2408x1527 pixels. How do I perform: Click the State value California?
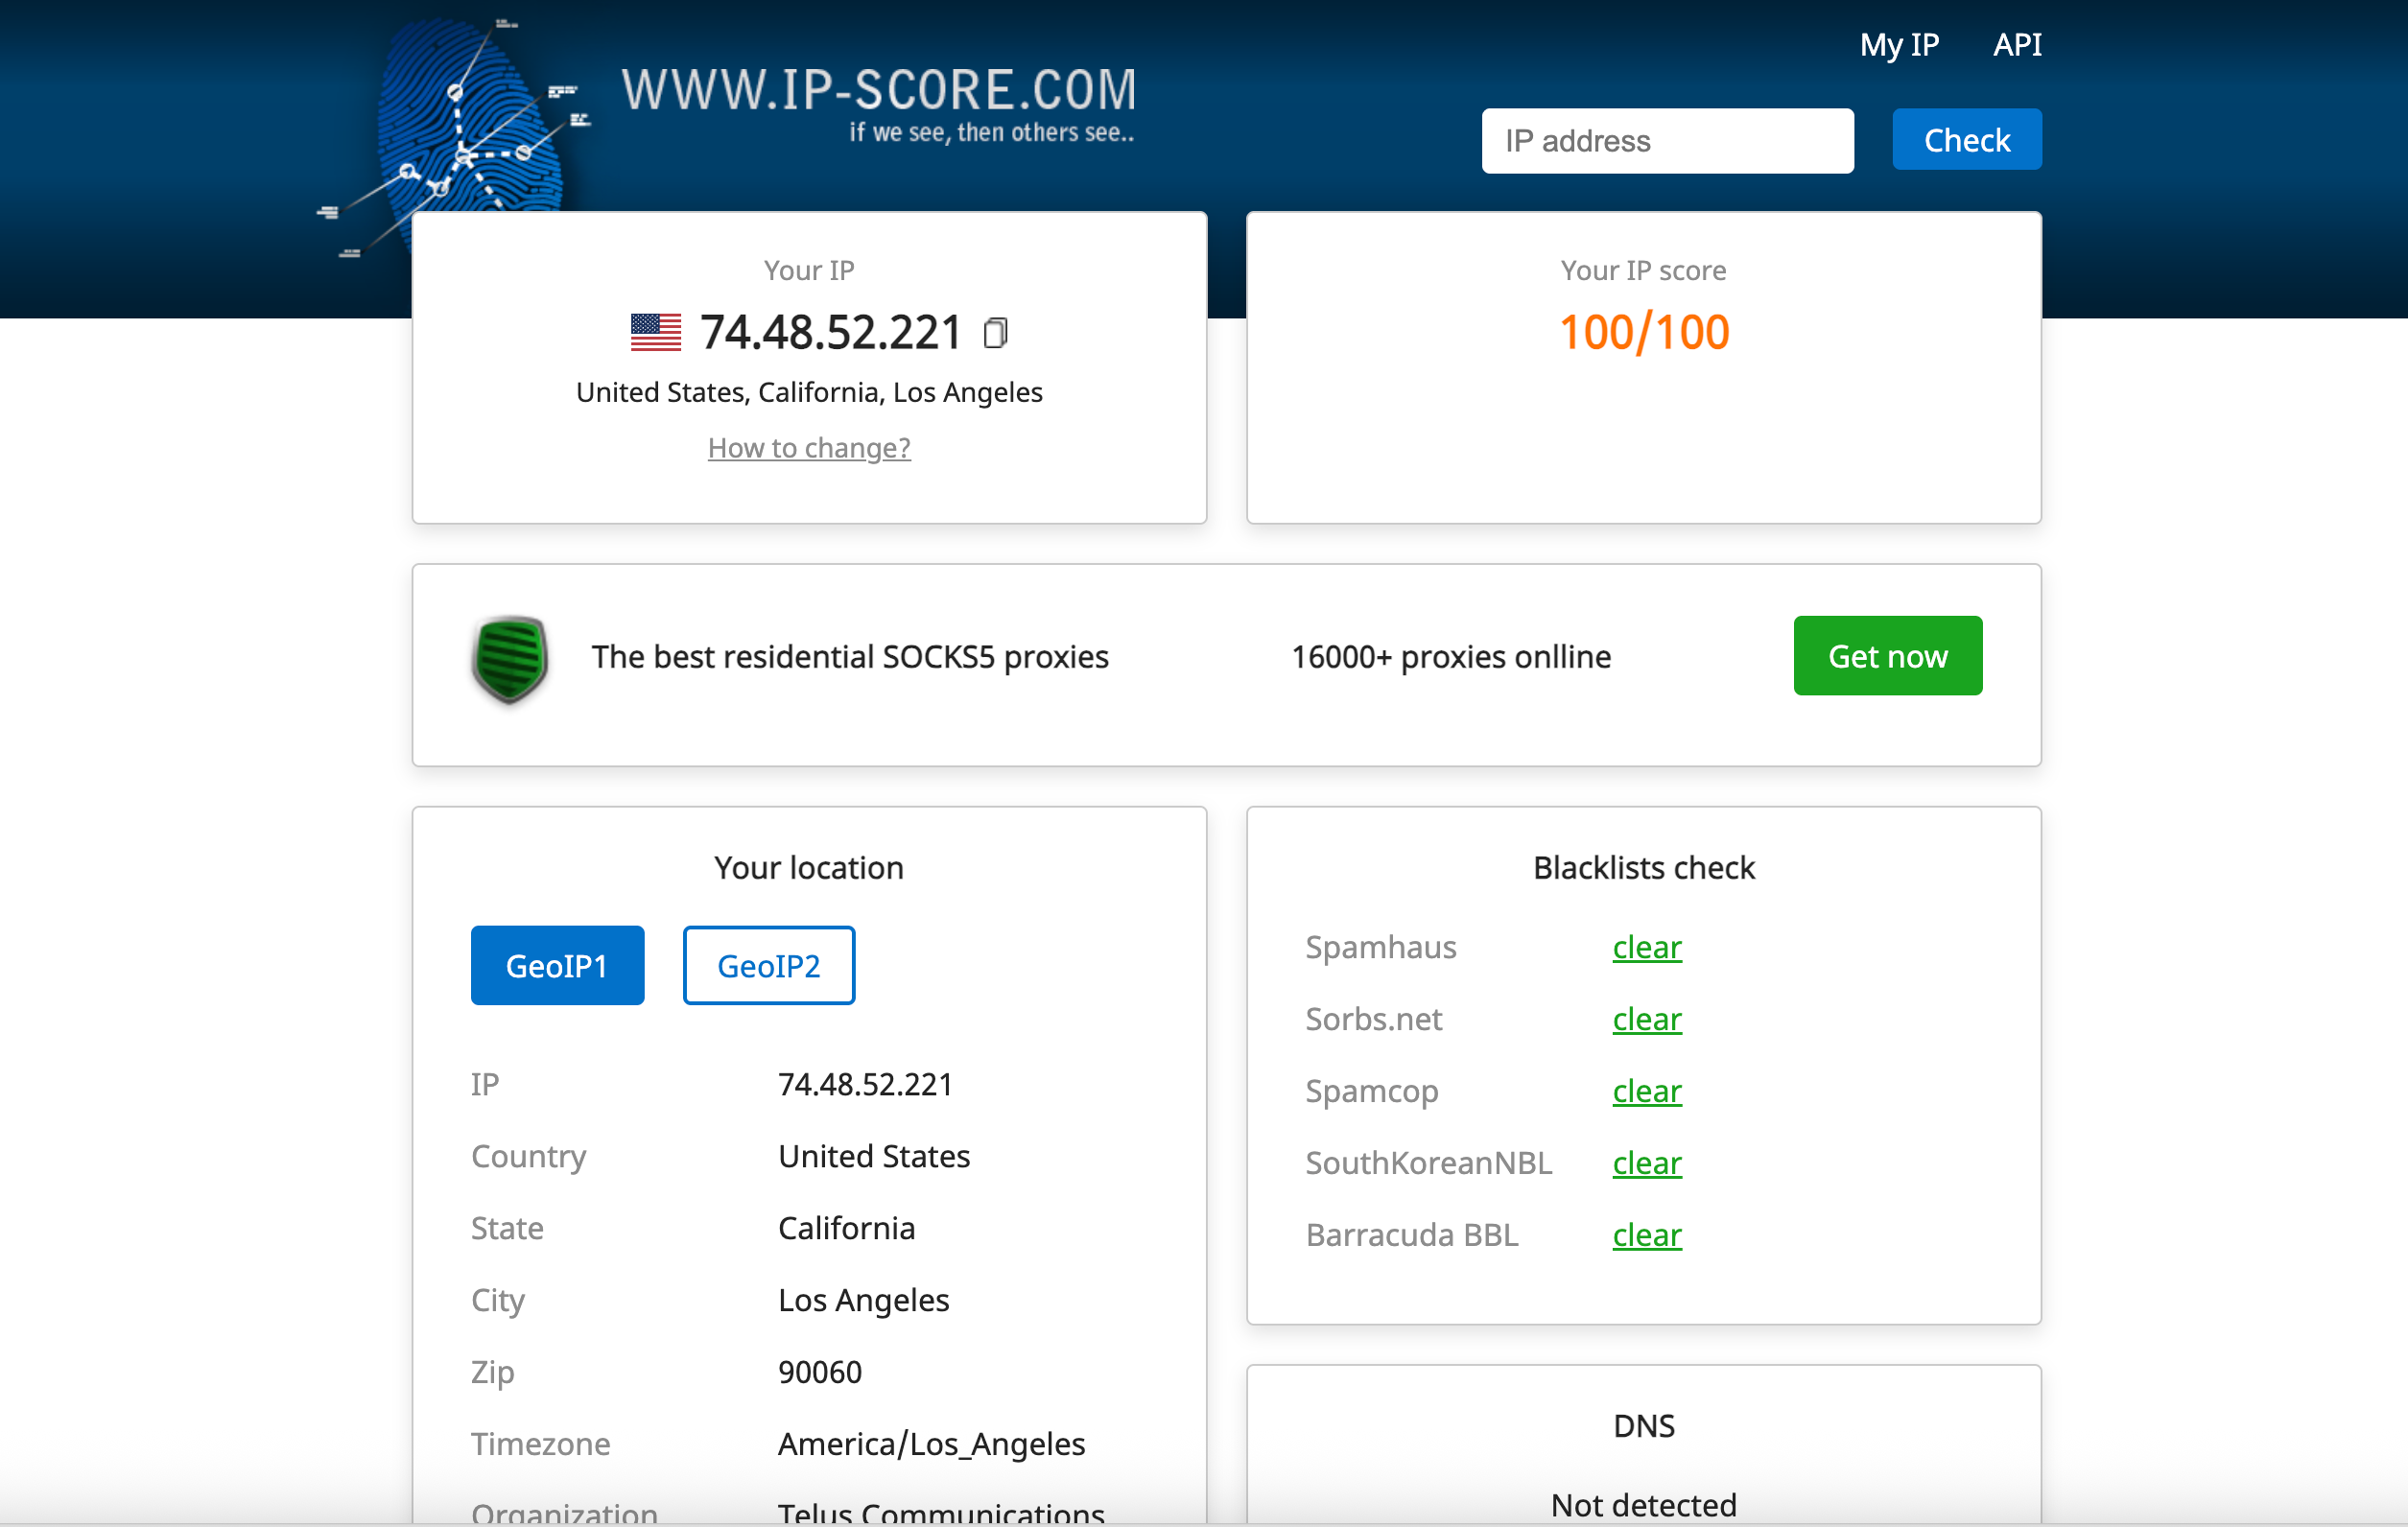(x=846, y=1228)
